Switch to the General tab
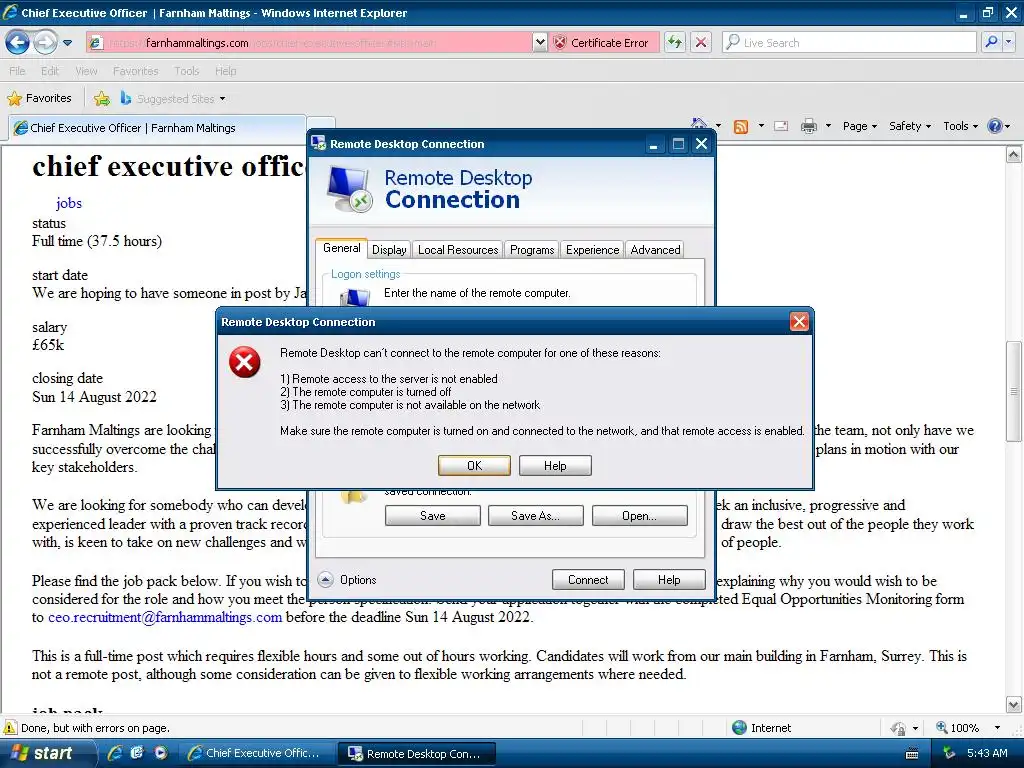Image resolution: width=1024 pixels, height=768 pixels. [x=342, y=248]
